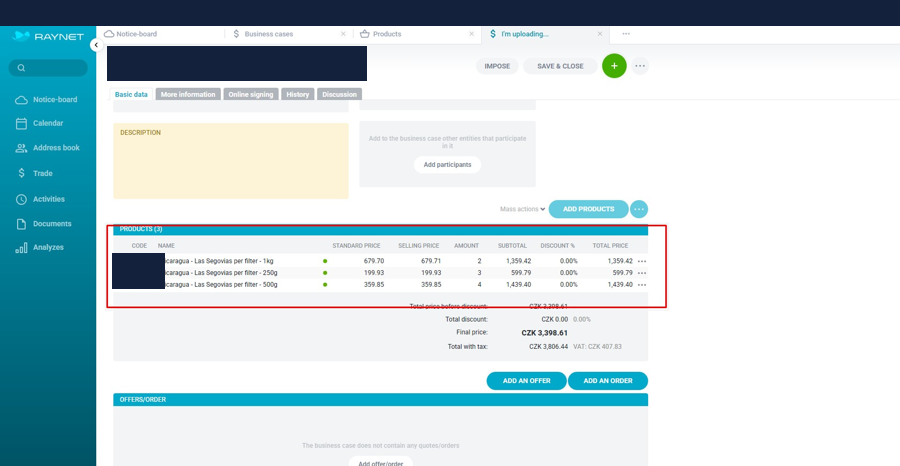This screenshot has width=900, height=466.
Task: Open the History tab
Action: click(298, 94)
